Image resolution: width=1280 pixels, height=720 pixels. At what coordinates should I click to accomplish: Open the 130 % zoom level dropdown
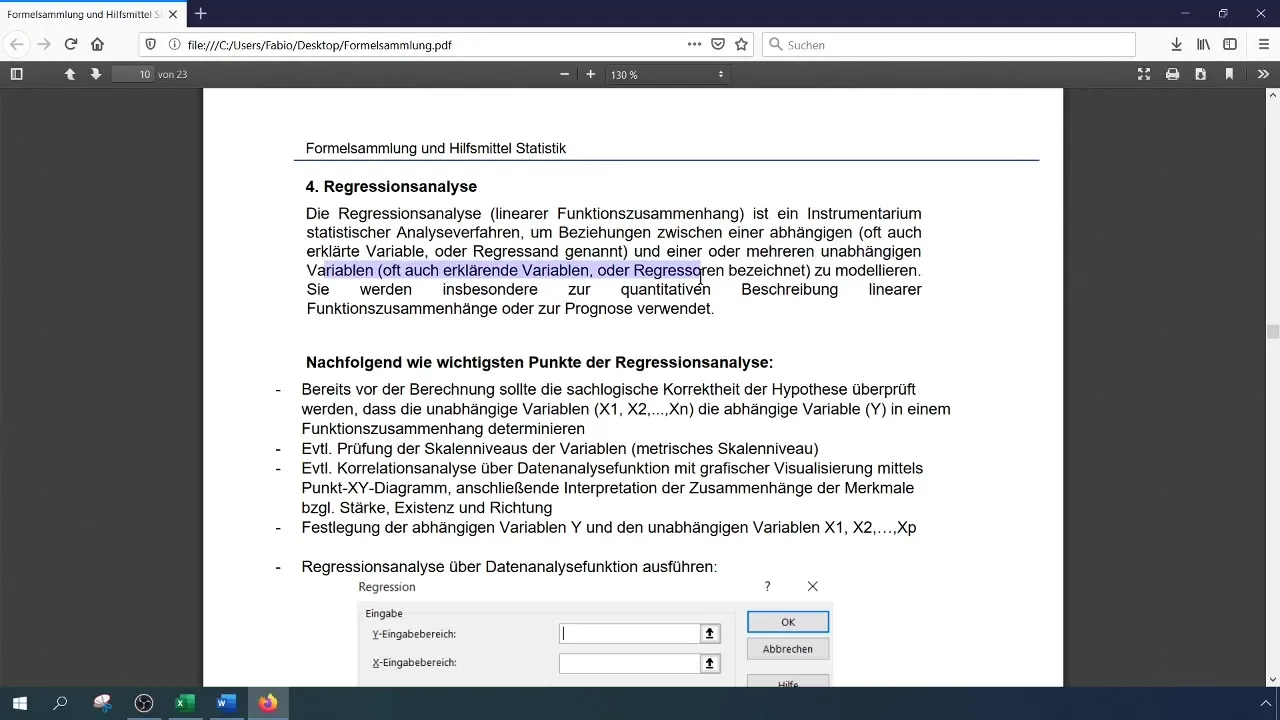tap(667, 75)
